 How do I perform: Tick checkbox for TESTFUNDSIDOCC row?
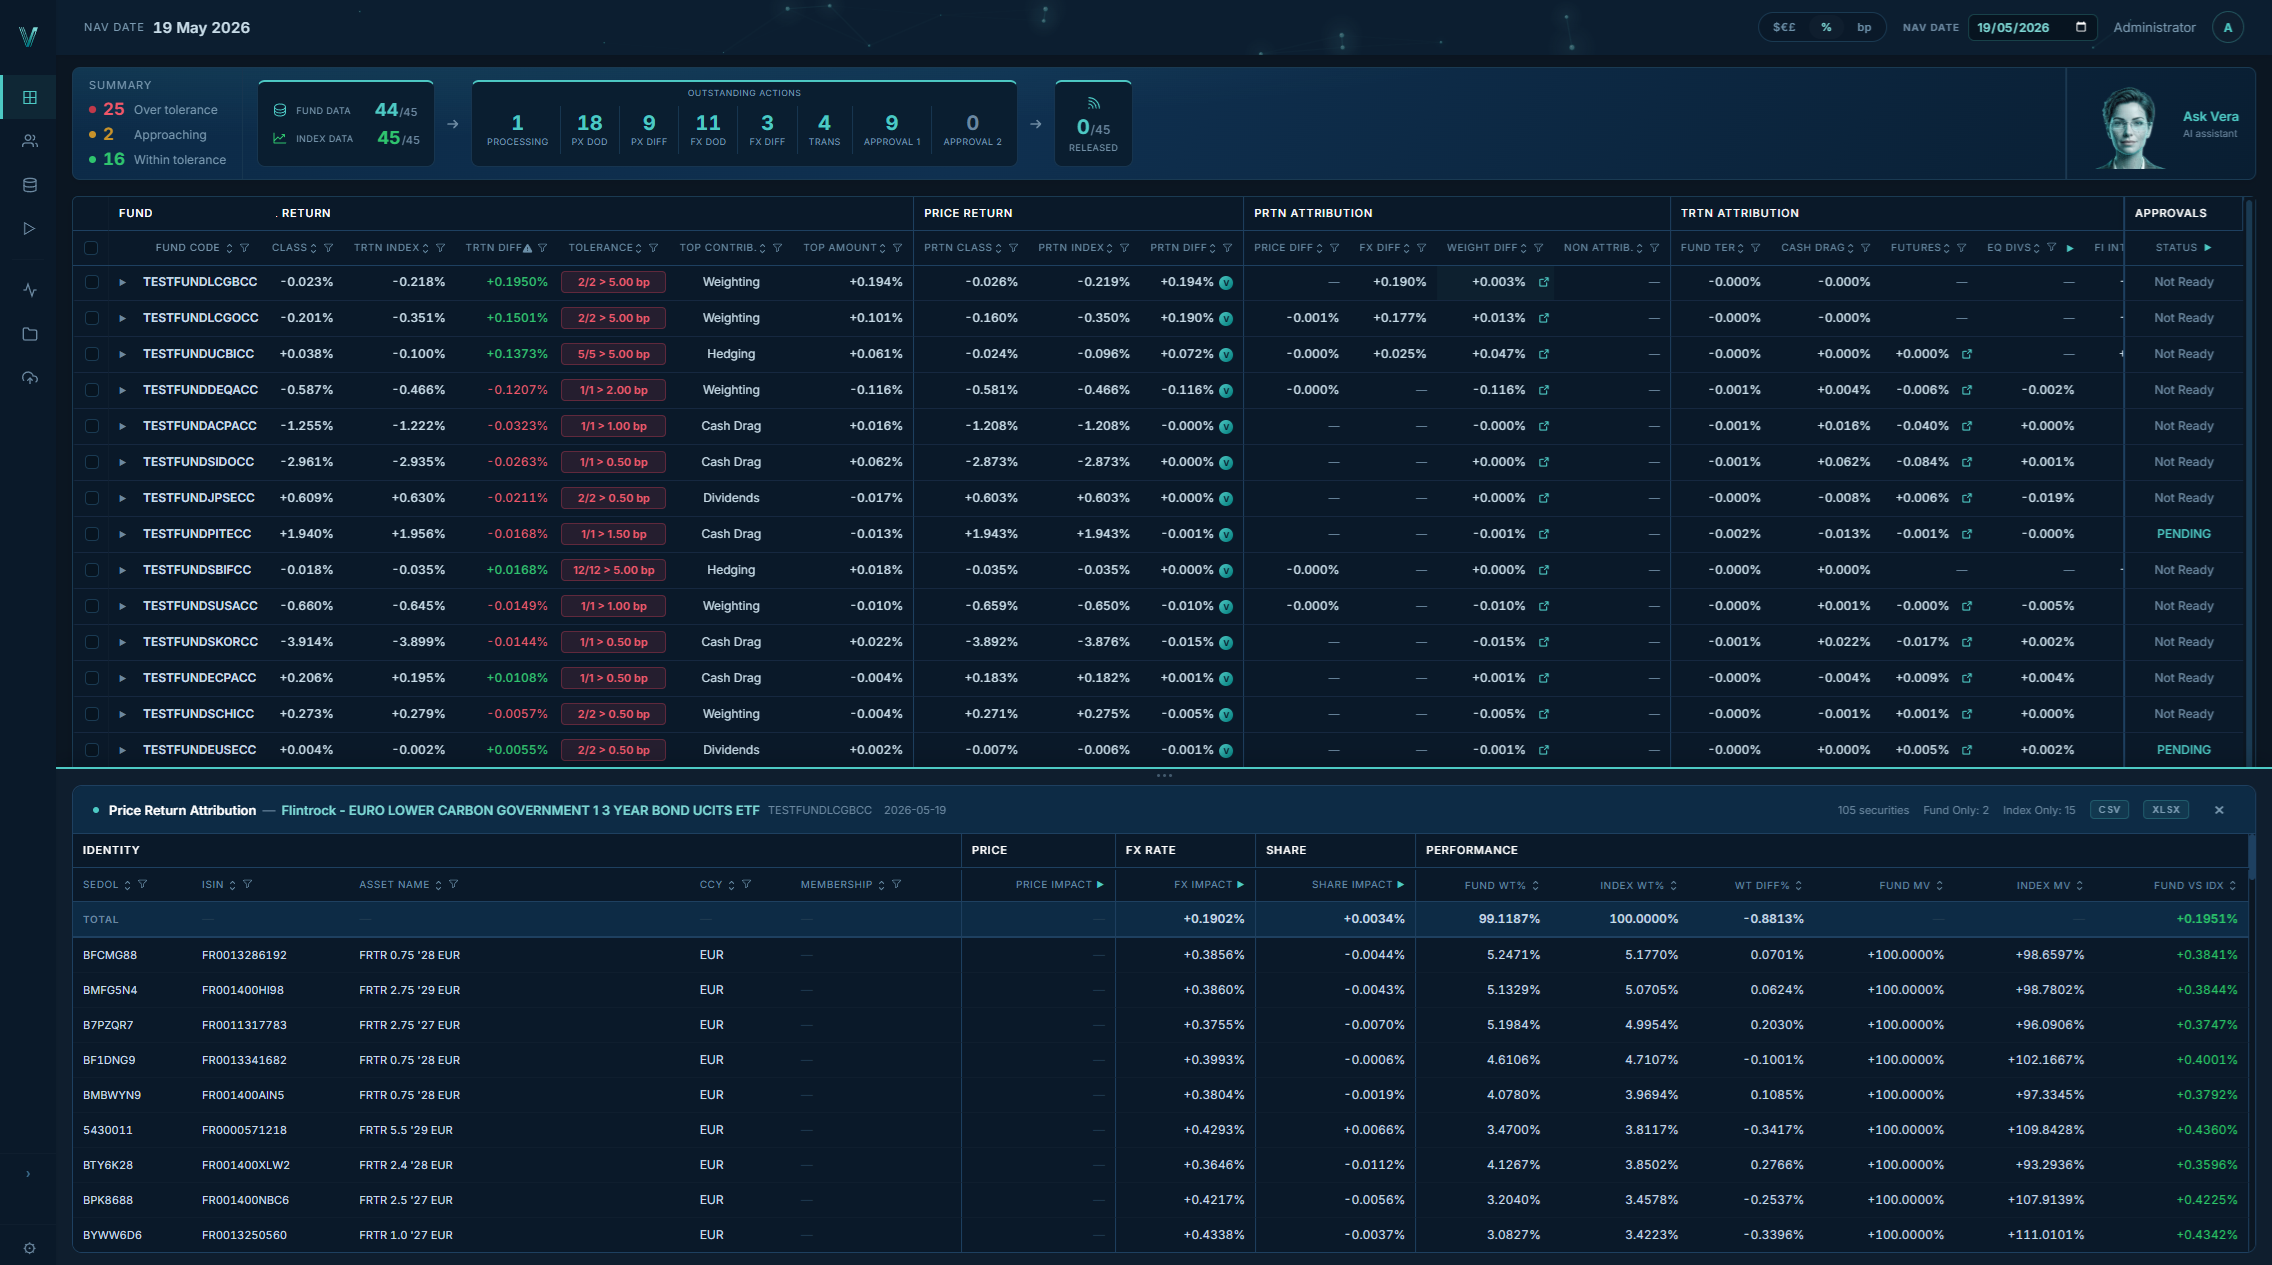pos(92,462)
